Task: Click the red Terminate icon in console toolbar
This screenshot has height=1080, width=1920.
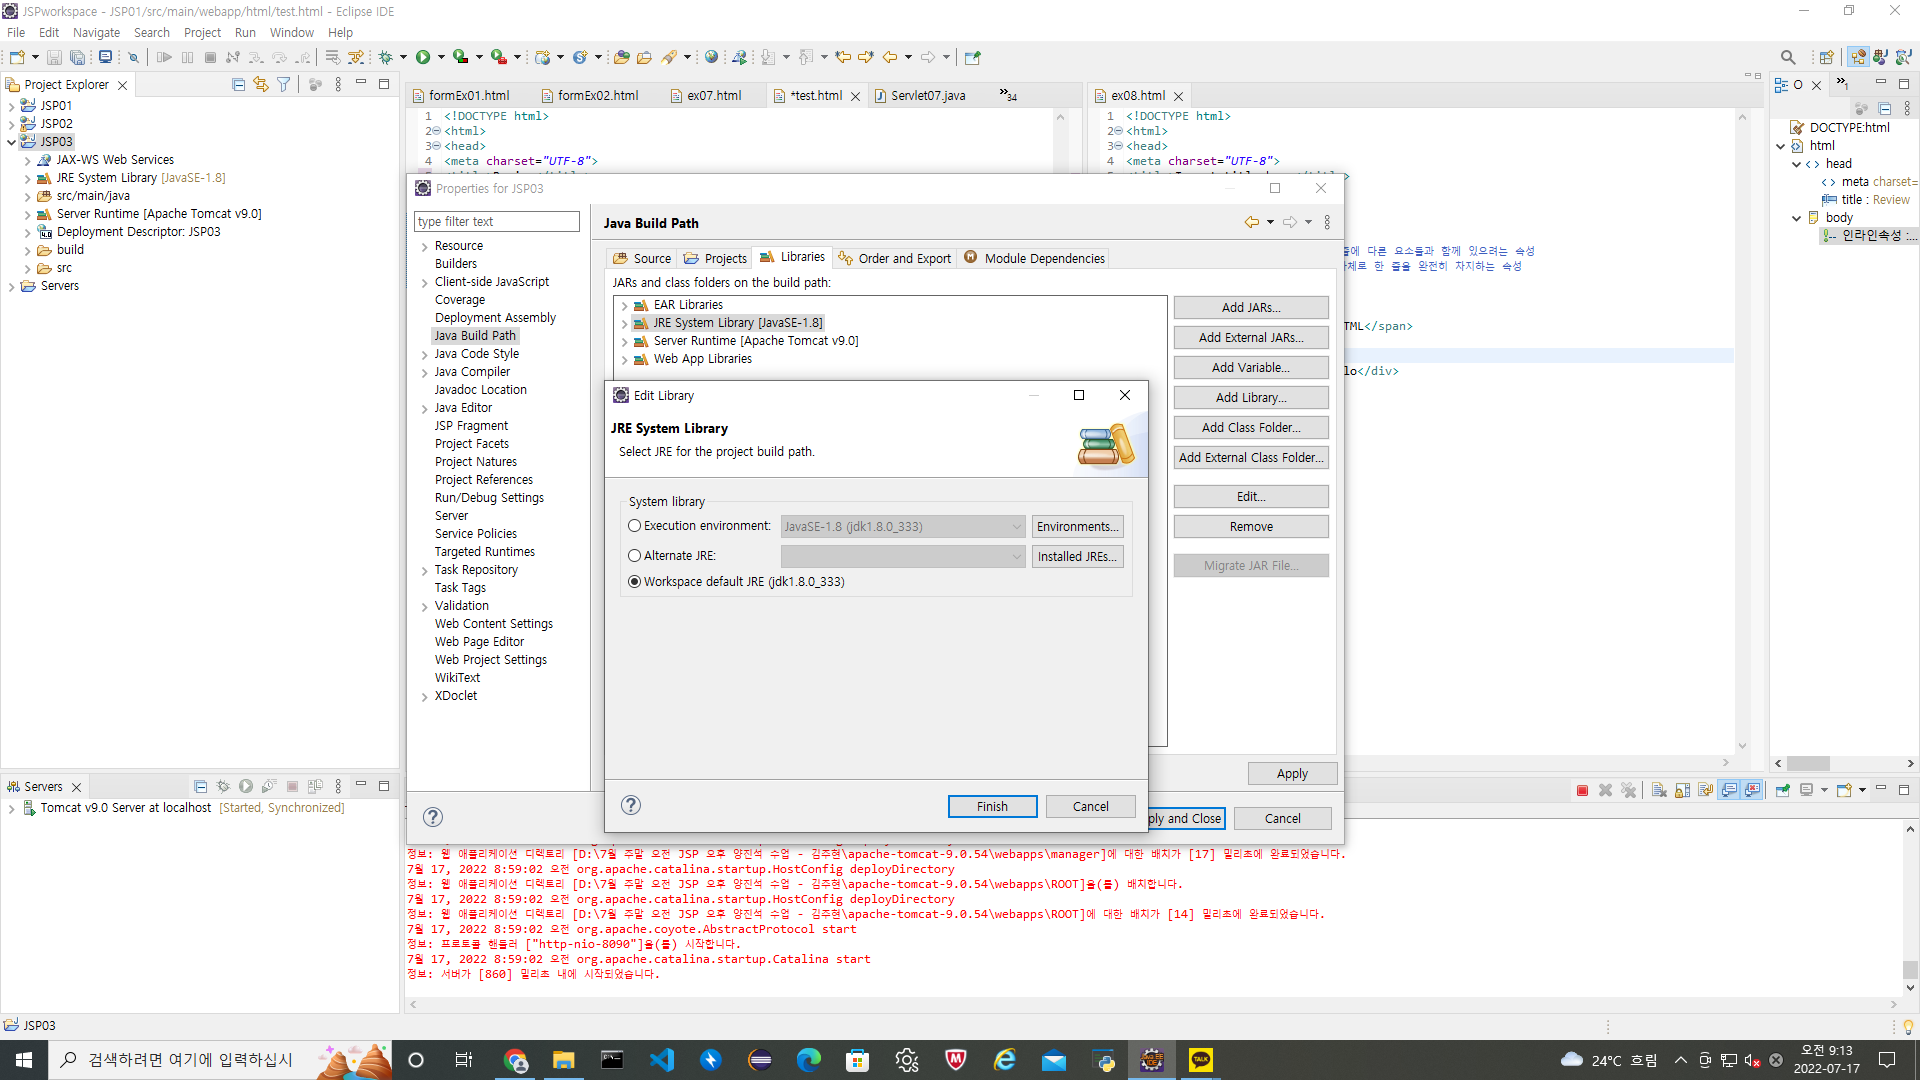Action: (x=1582, y=790)
